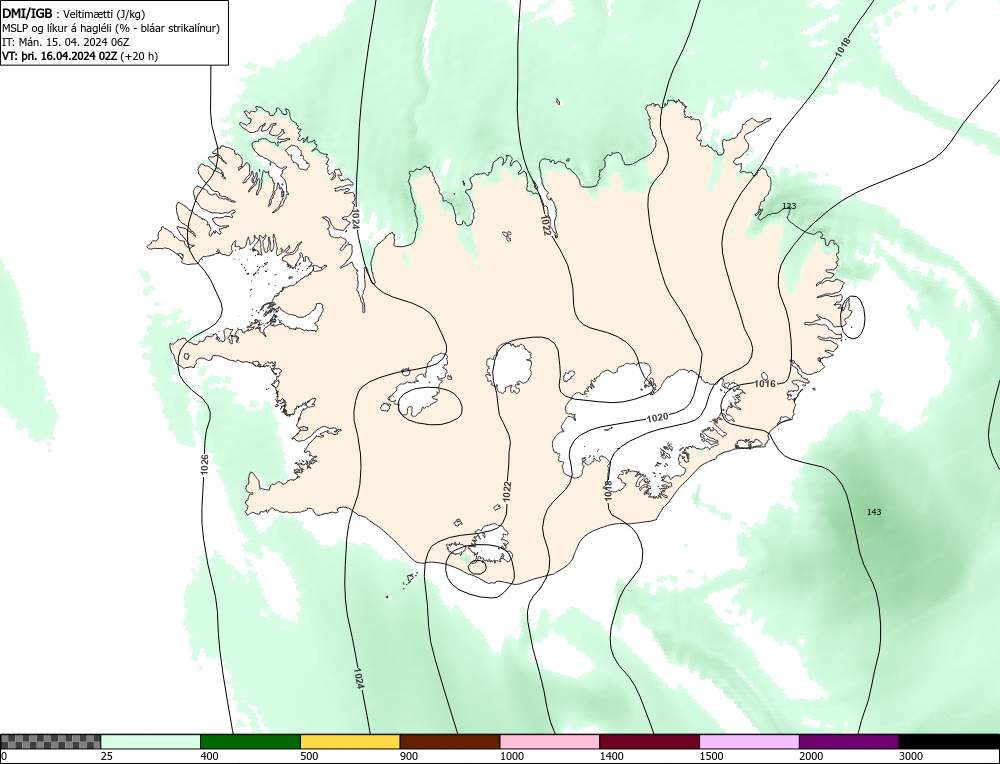Click the 1022 isobar label in south Iceland
Screen dimensions: 1000x764
pos(506,491)
